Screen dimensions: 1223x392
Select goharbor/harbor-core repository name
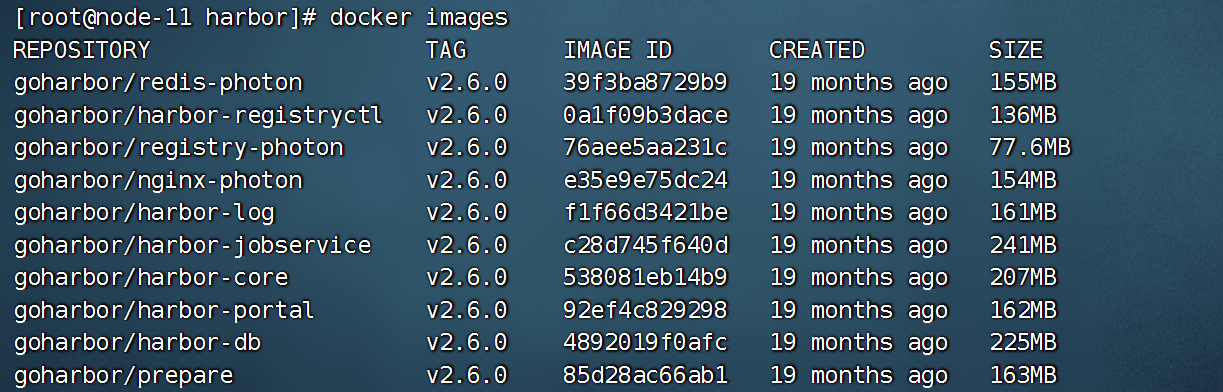tap(150, 278)
